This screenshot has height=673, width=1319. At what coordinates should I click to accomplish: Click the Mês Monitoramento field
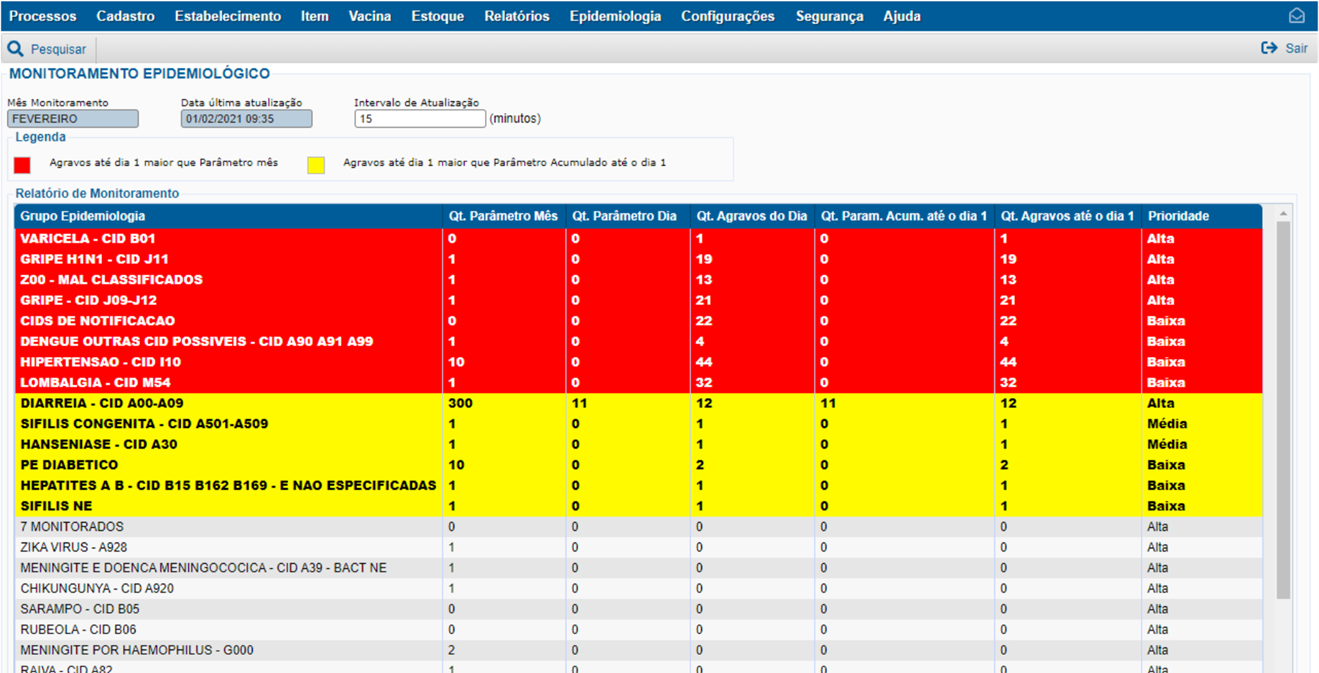click(x=73, y=119)
